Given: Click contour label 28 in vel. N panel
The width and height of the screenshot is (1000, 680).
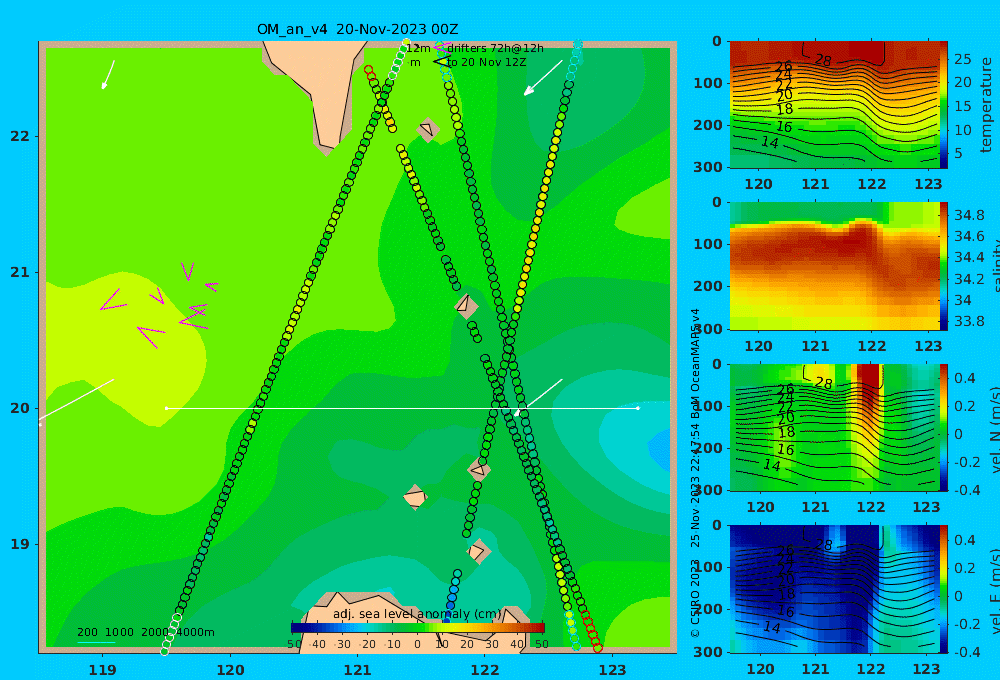Looking at the screenshot, I should click(x=823, y=383).
